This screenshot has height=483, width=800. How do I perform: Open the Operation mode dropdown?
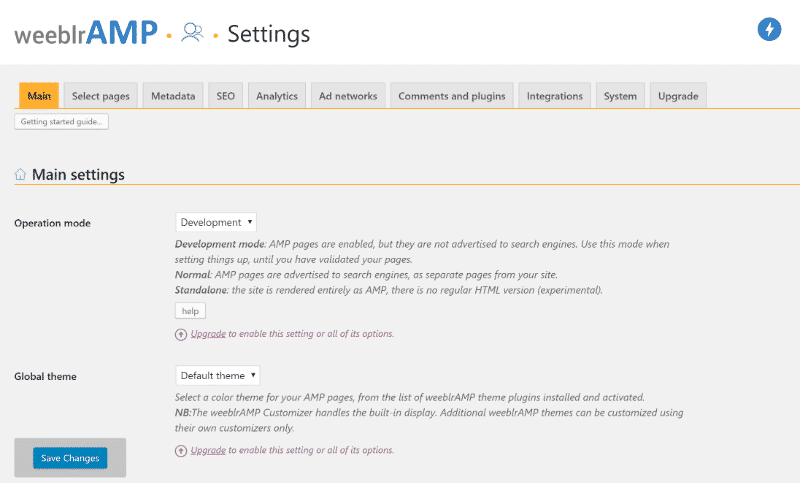[216, 222]
